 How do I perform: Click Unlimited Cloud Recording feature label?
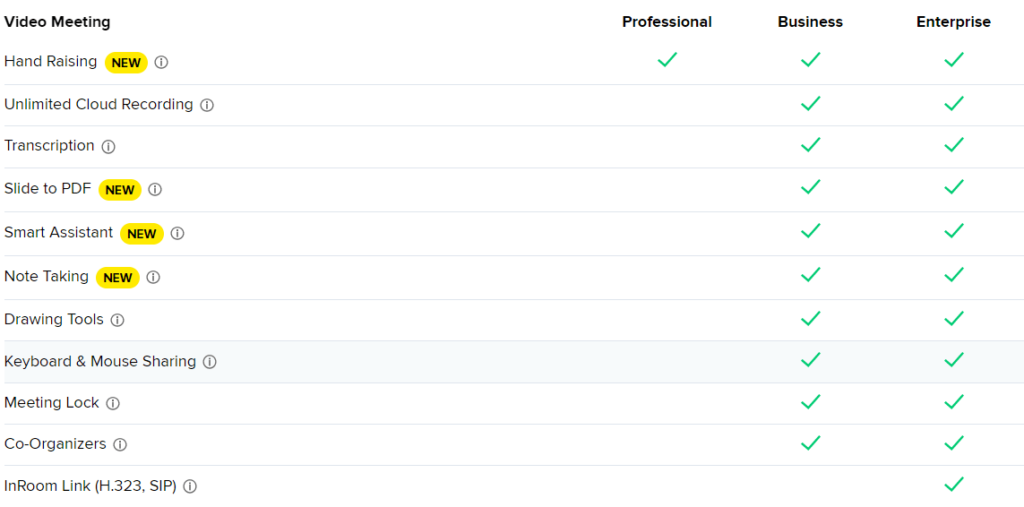99,104
